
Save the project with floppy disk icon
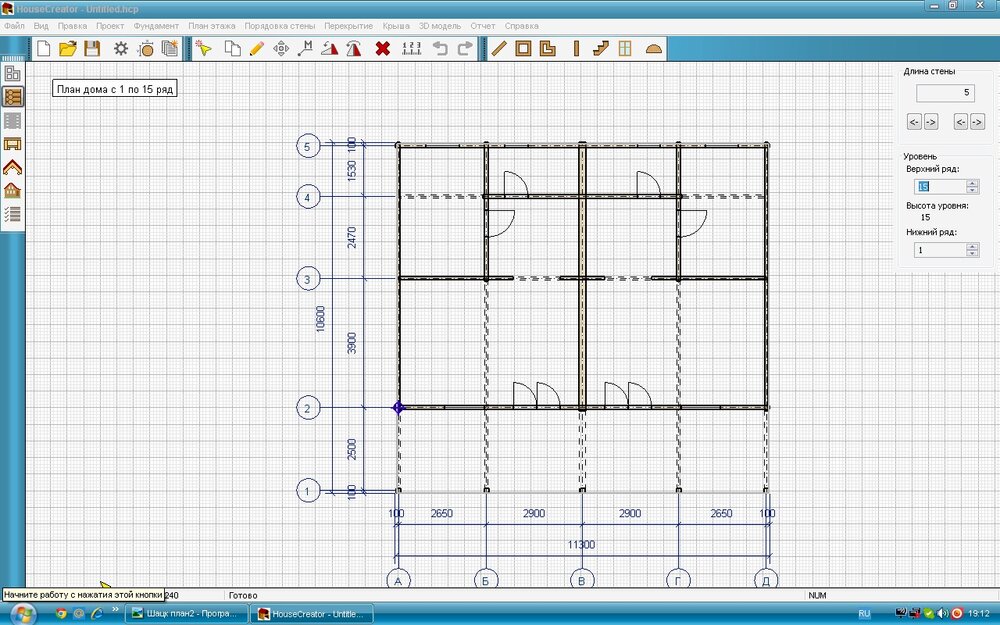pos(91,48)
